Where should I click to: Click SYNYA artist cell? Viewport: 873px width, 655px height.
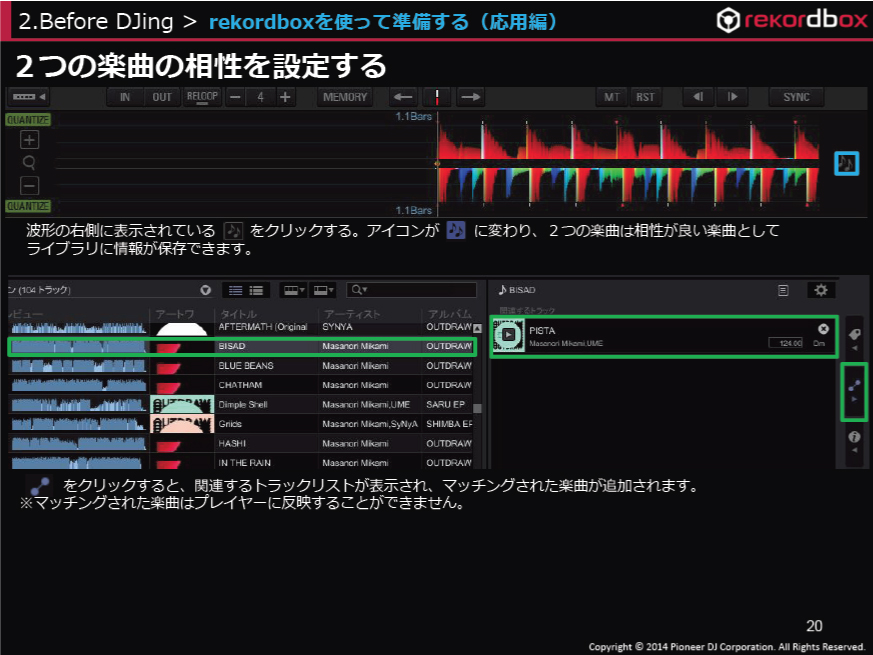(337, 327)
